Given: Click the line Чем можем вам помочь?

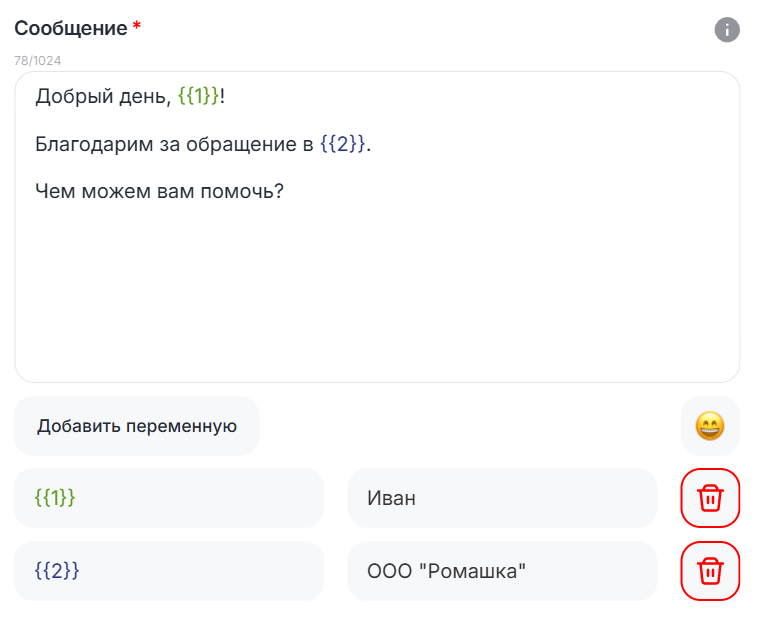Looking at the screenshot, I should point(159,190).
